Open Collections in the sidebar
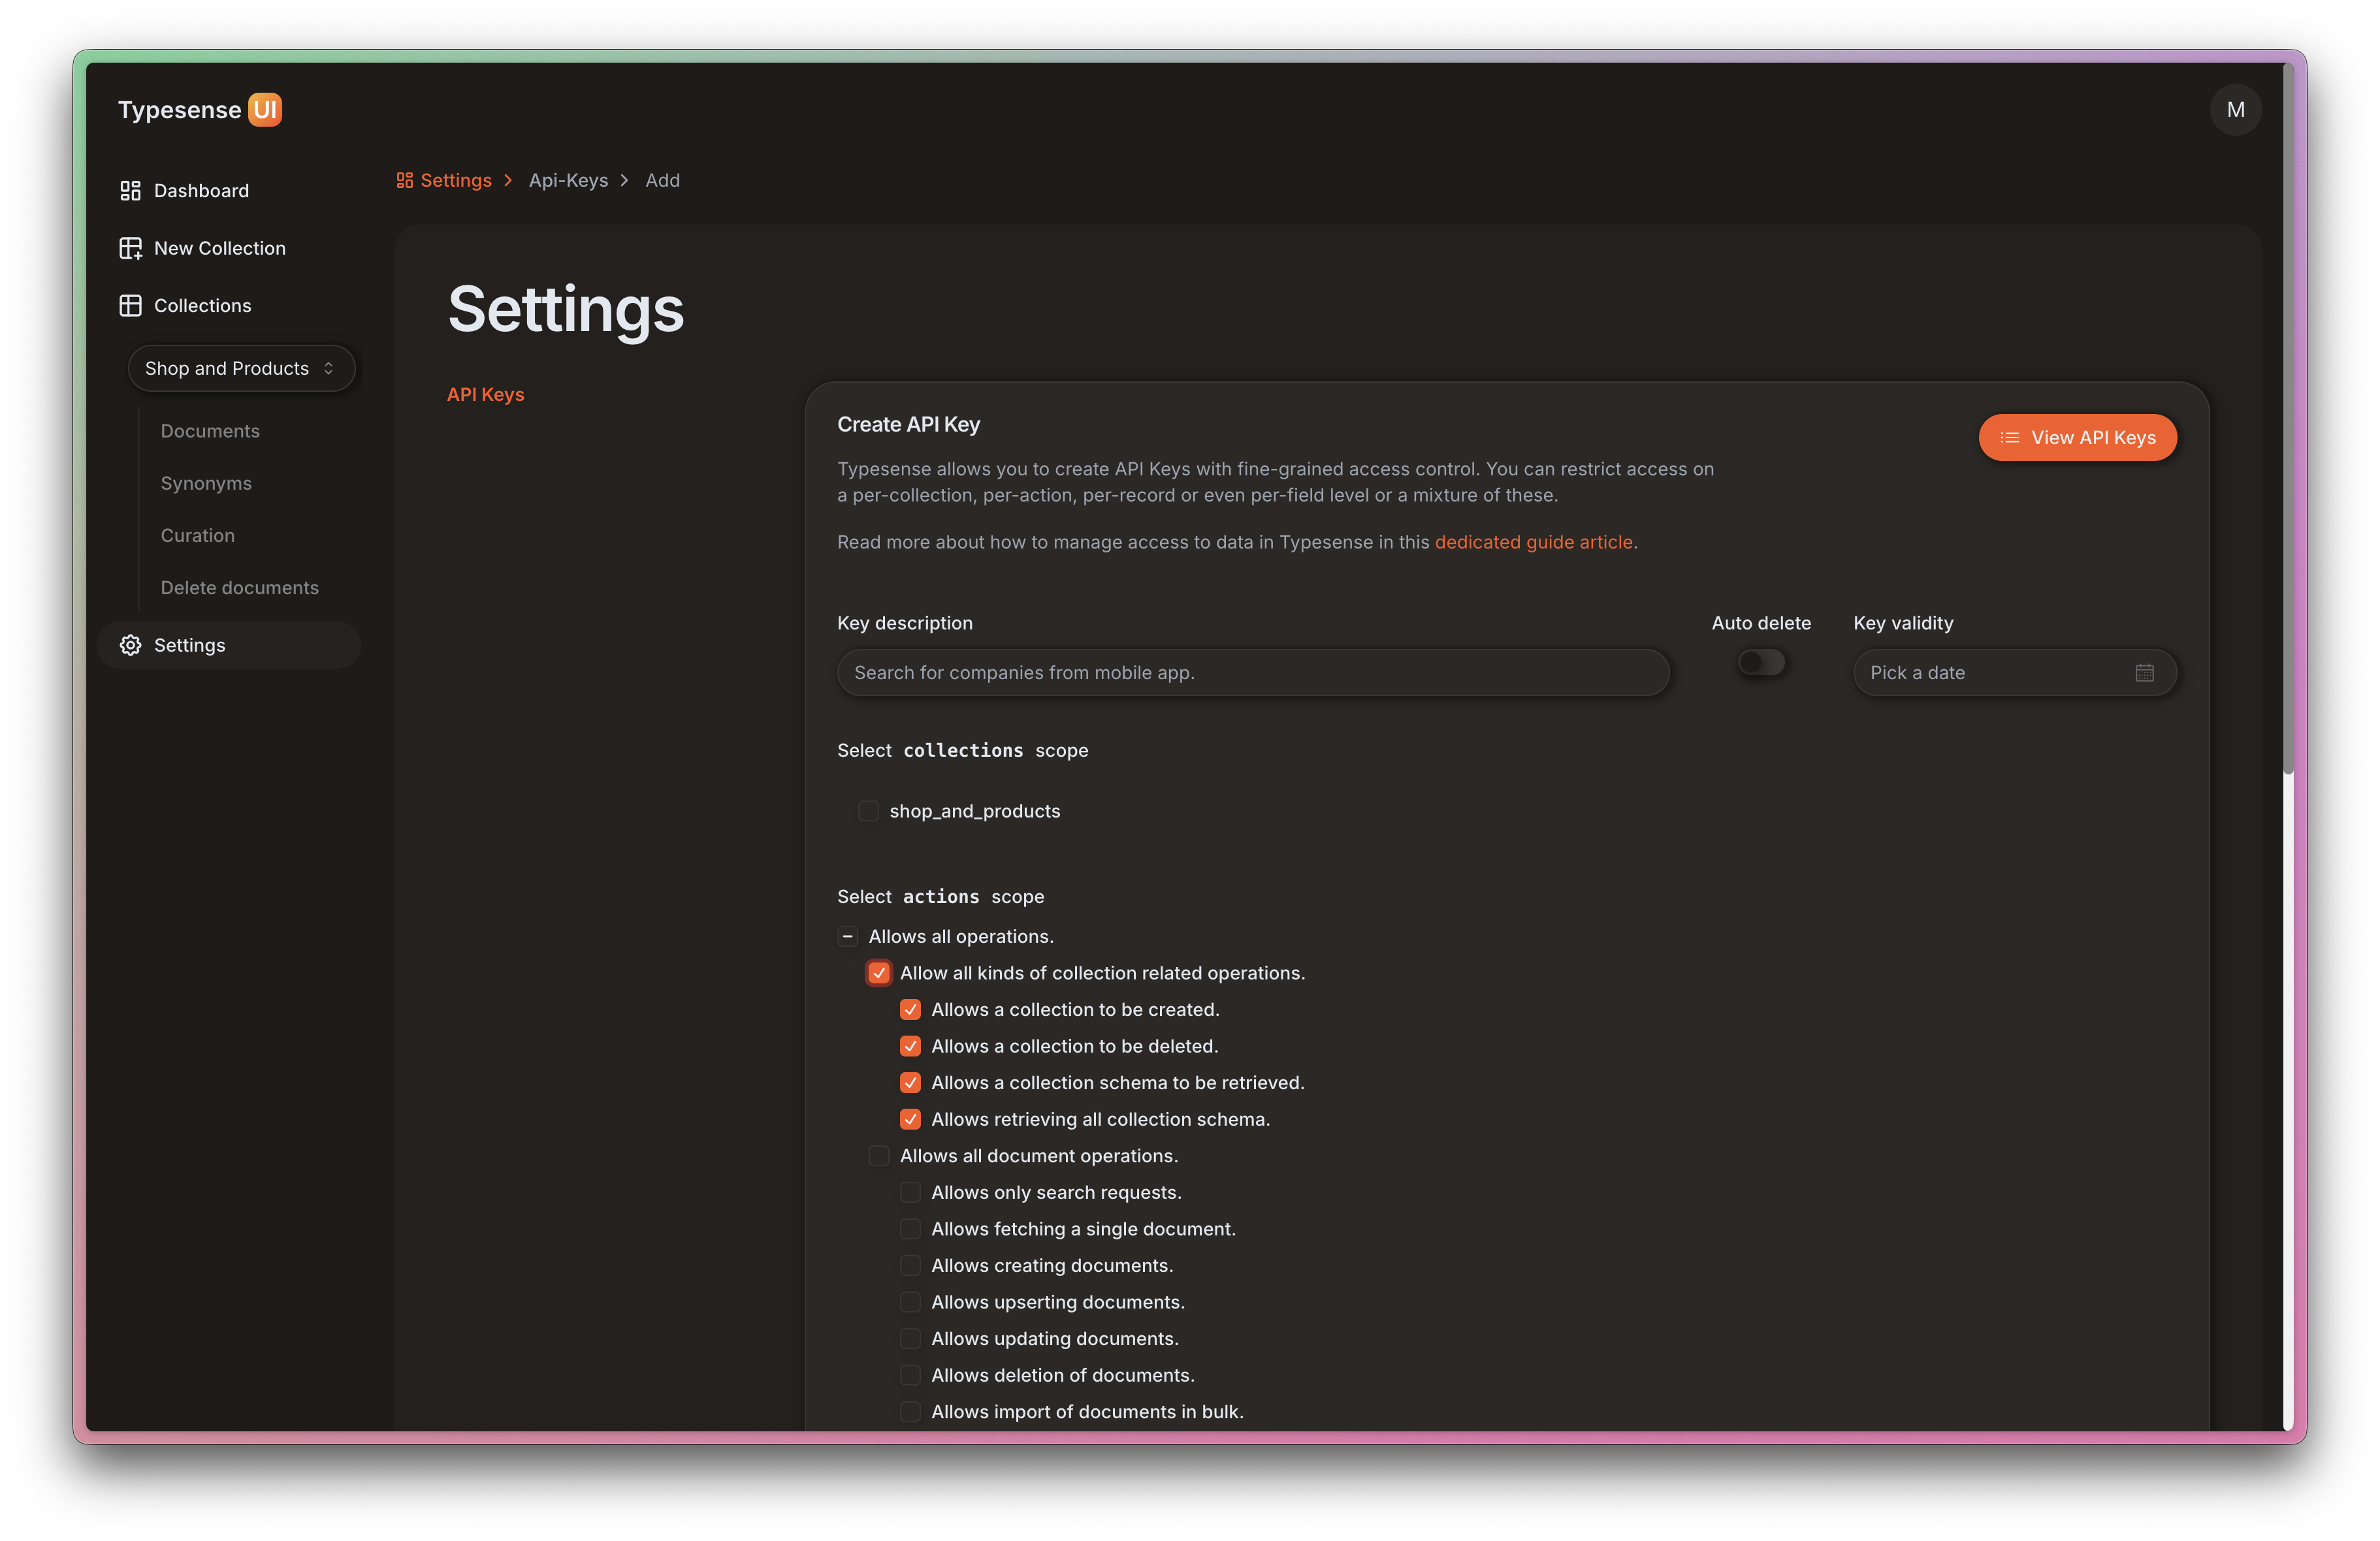 pyautogui.click(x=229, y=306)
